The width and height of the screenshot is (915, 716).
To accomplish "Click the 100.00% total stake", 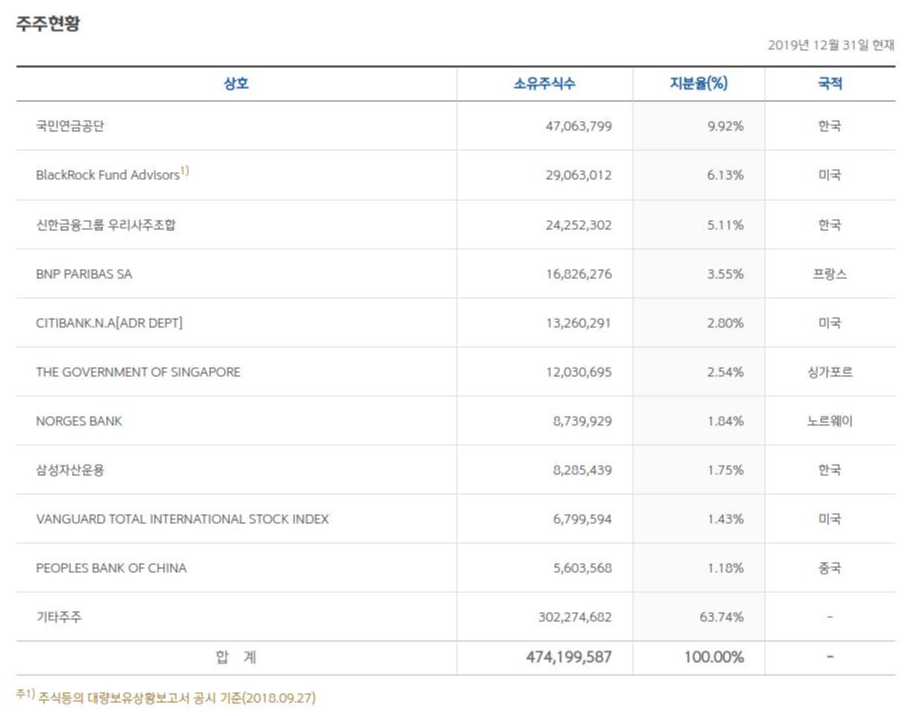I will [x=714, y=657].
